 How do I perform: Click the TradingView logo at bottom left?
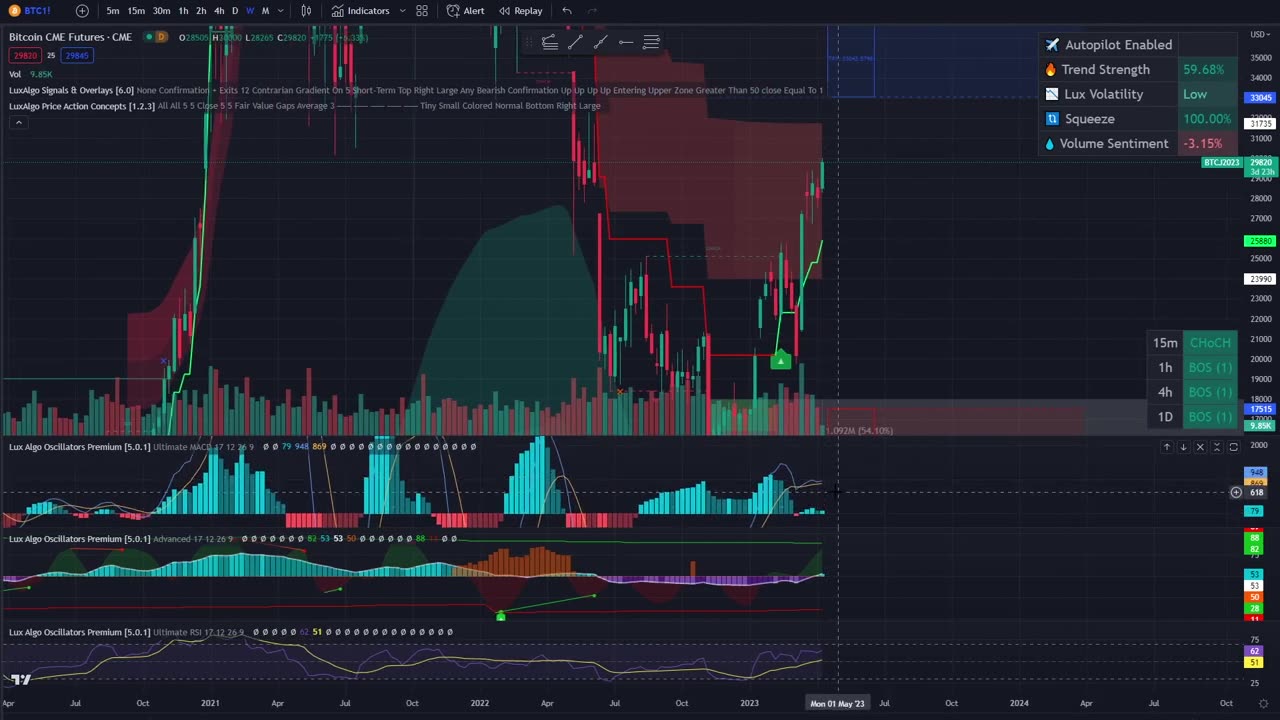click(20, 680)
